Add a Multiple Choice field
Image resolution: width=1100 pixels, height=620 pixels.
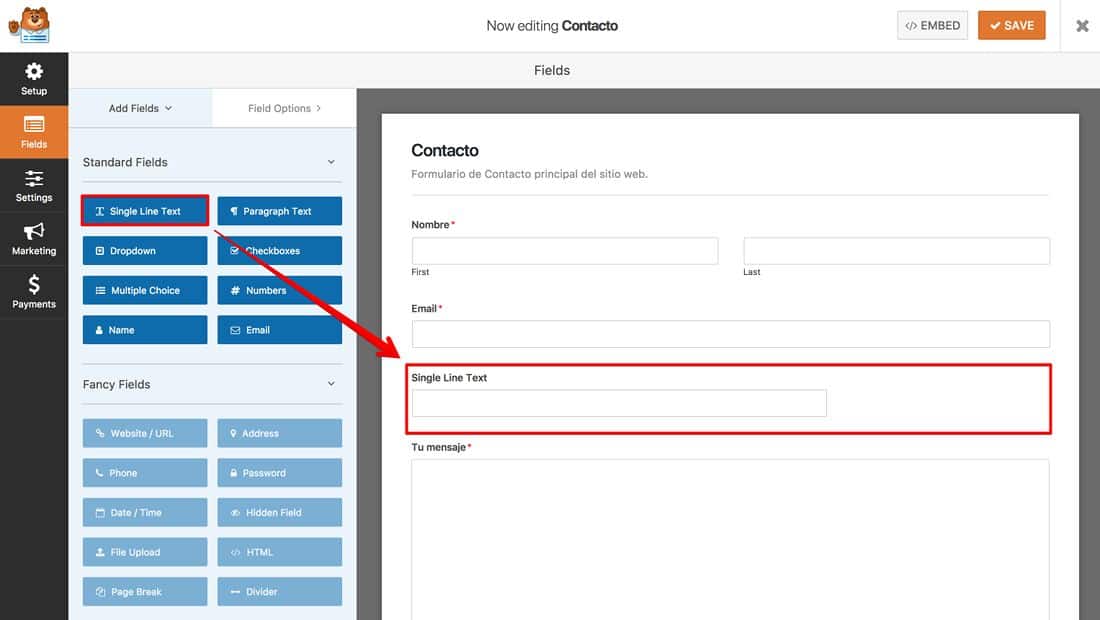click(145, 290)
